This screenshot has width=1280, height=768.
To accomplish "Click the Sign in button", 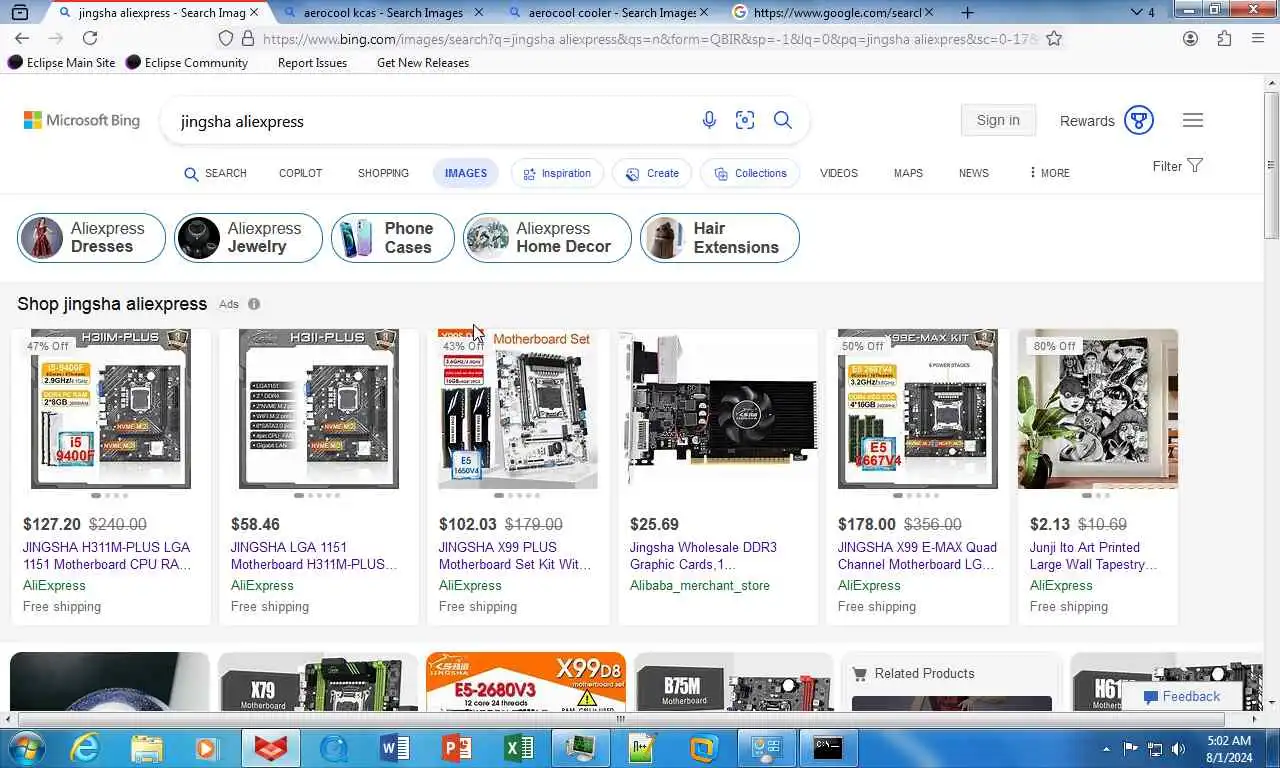I will pyautogui.click(x=998, y=120).
